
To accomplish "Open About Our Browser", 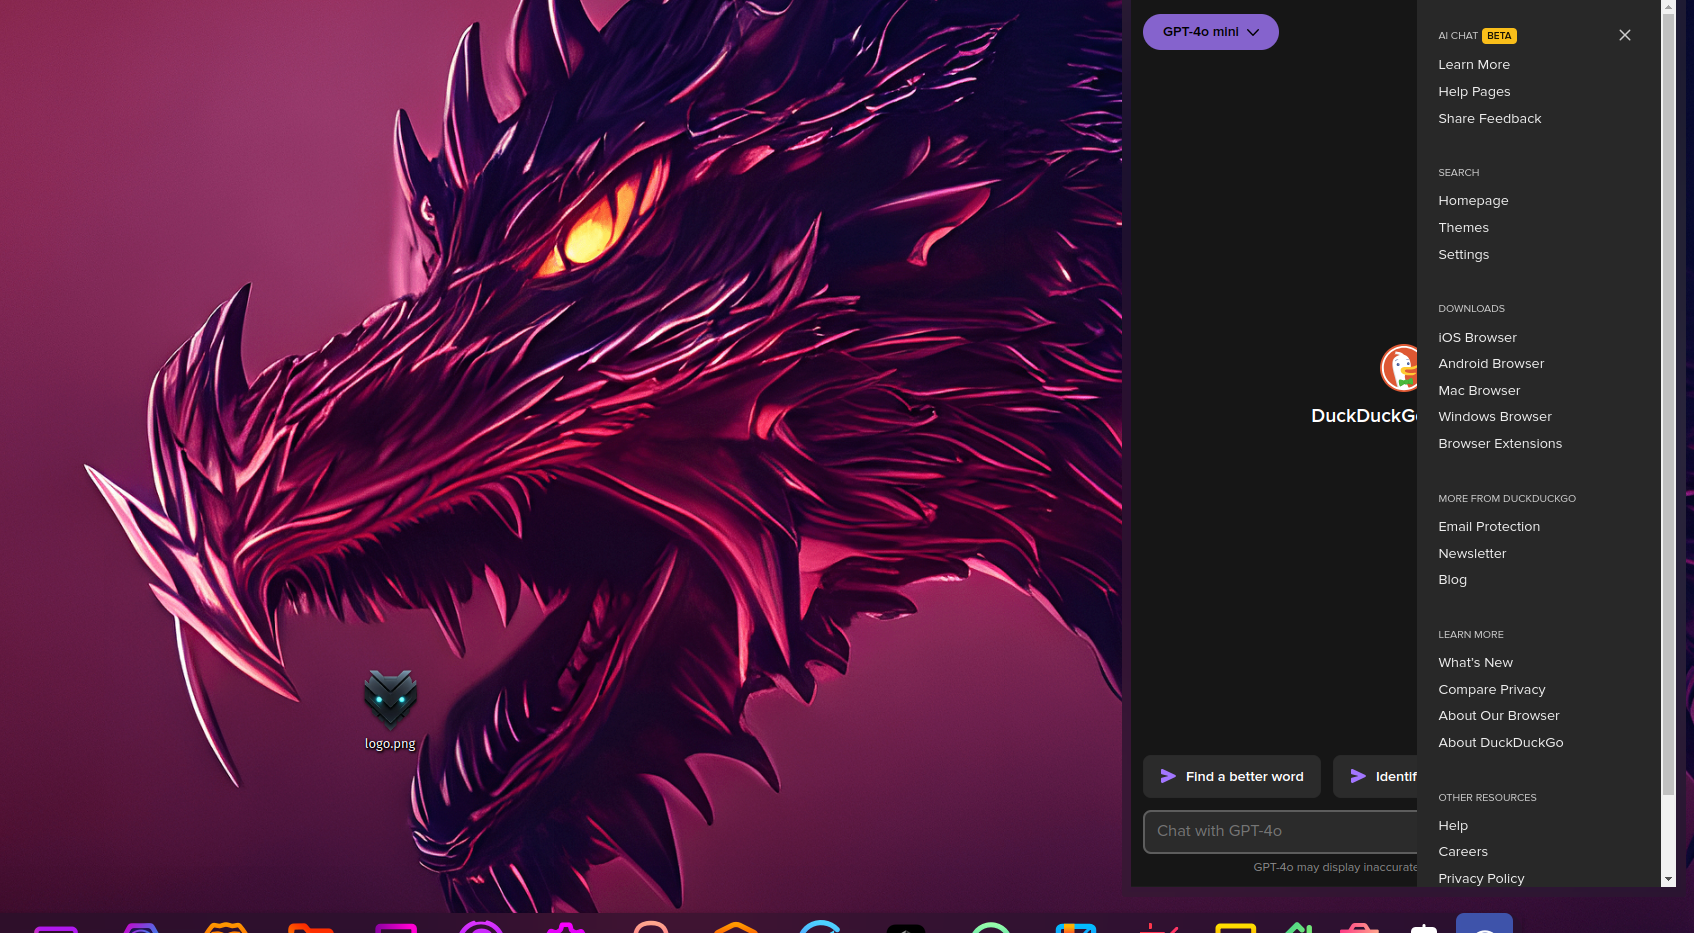I will [1499, 716].
